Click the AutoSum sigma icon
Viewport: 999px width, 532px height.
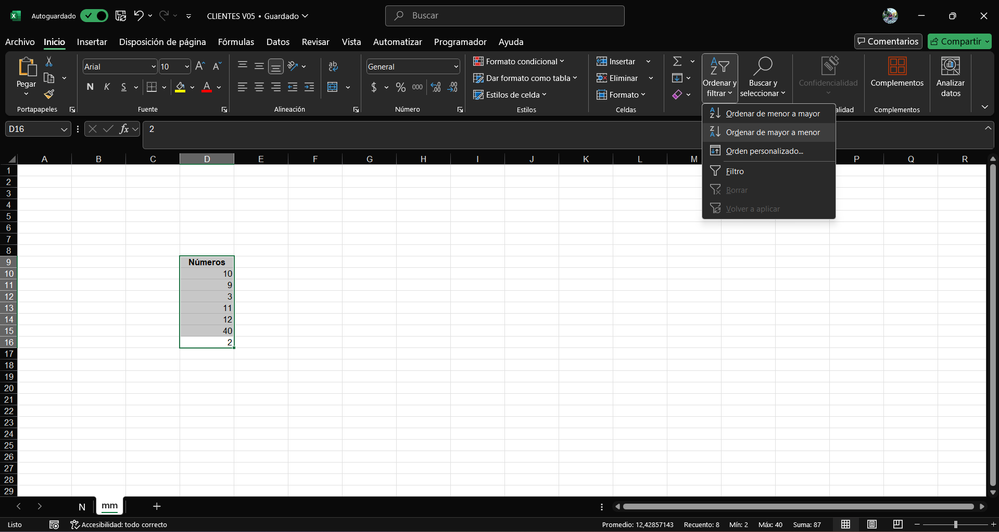pos(677,62)
